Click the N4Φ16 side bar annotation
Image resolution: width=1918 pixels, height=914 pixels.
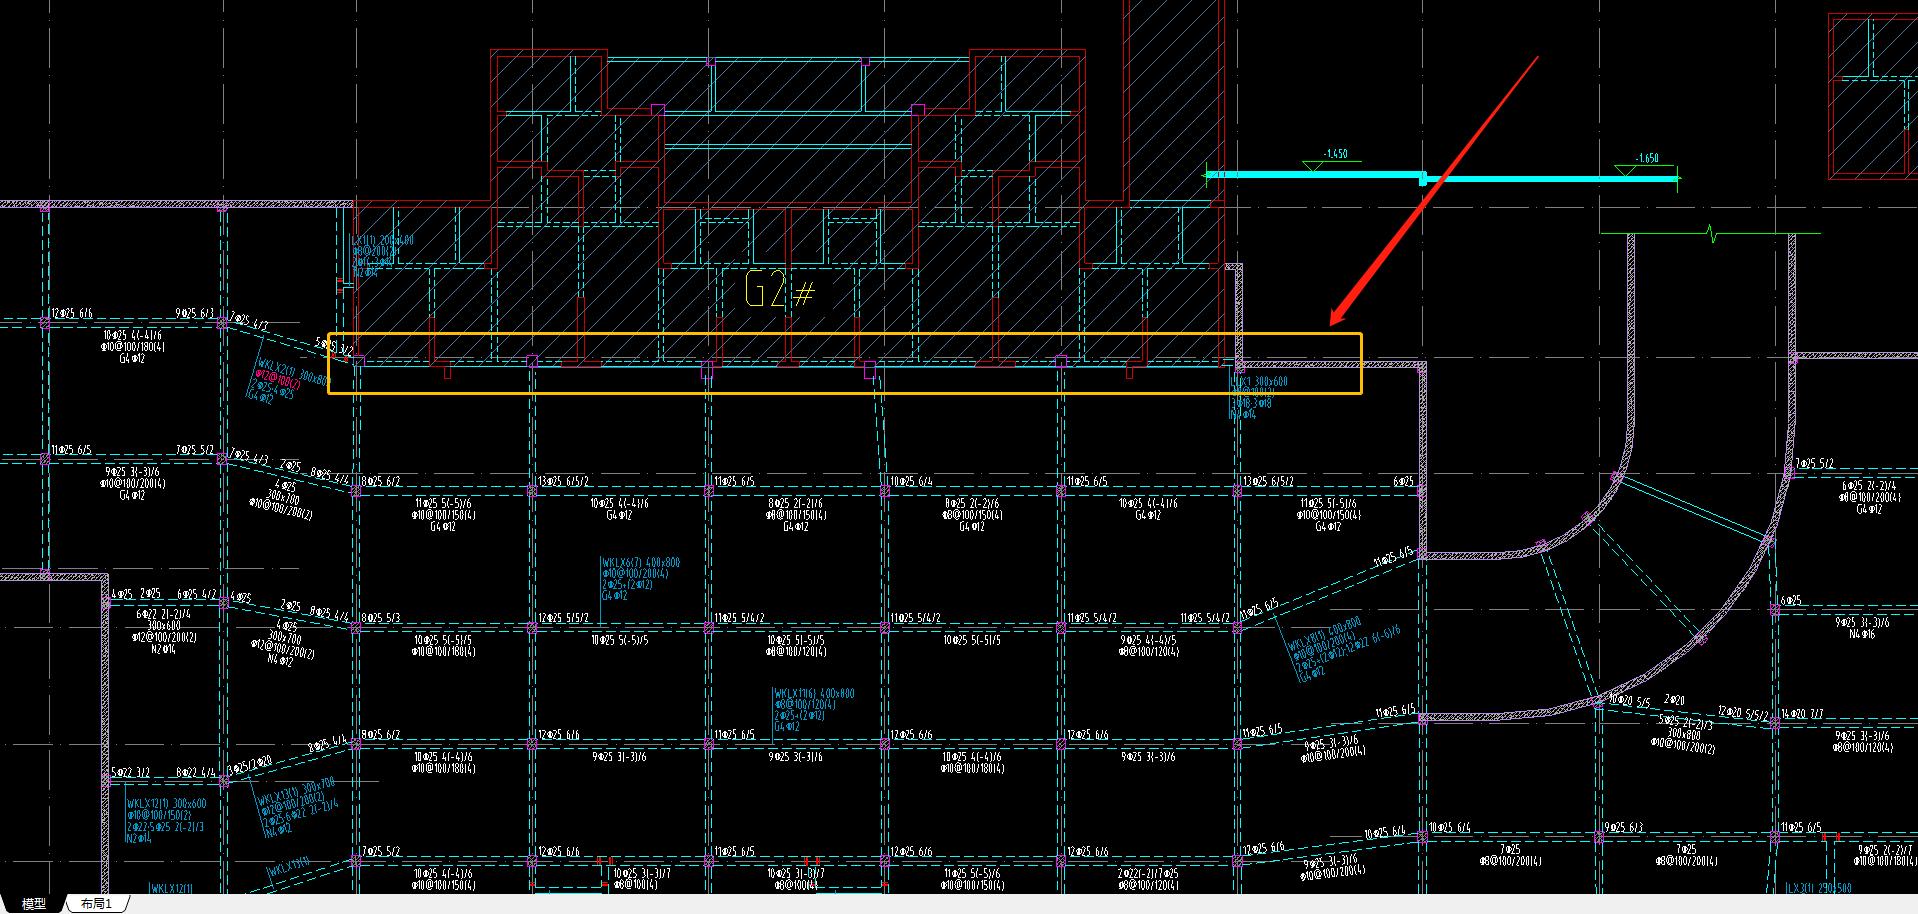pyautogui.click(x=1862, y=633)
